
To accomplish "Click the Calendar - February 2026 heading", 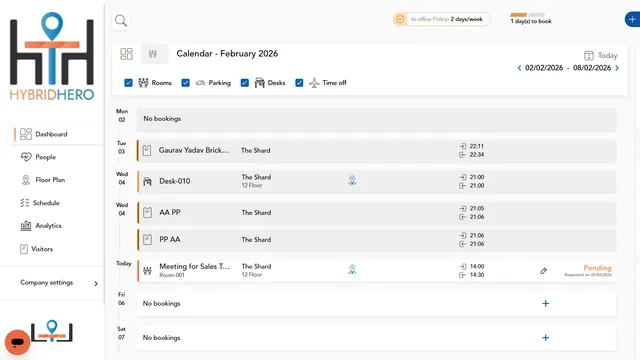I will (x=227, y=53).
